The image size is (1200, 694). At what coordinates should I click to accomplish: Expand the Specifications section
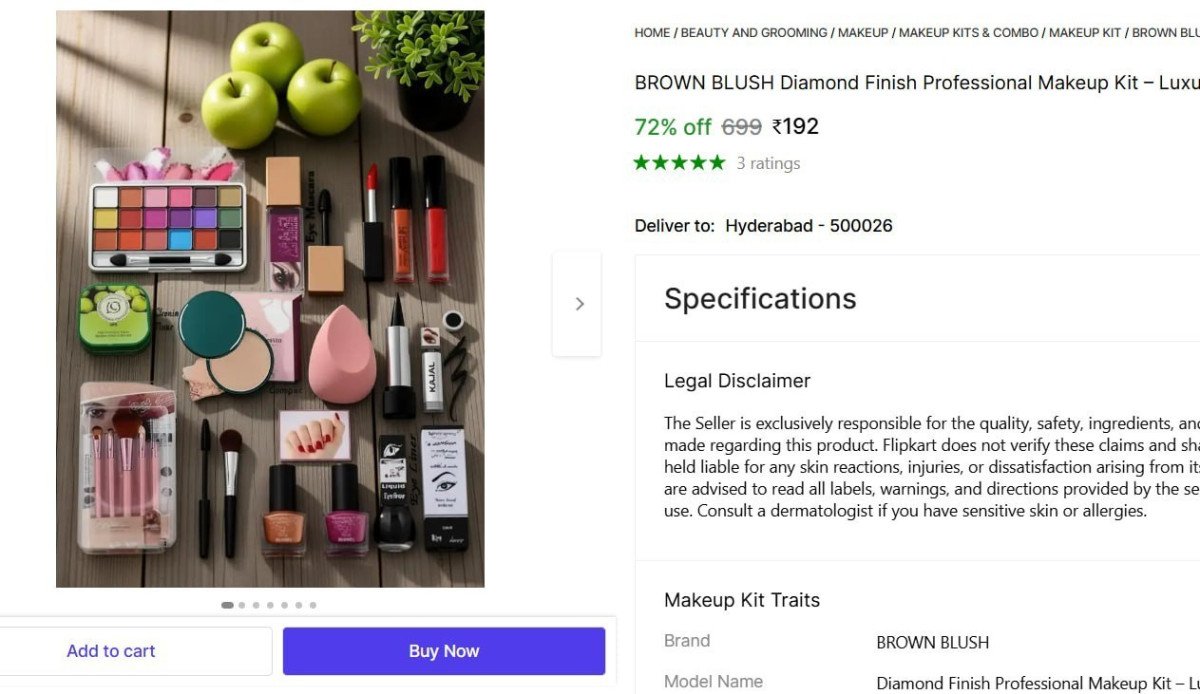tap(760, 298)
